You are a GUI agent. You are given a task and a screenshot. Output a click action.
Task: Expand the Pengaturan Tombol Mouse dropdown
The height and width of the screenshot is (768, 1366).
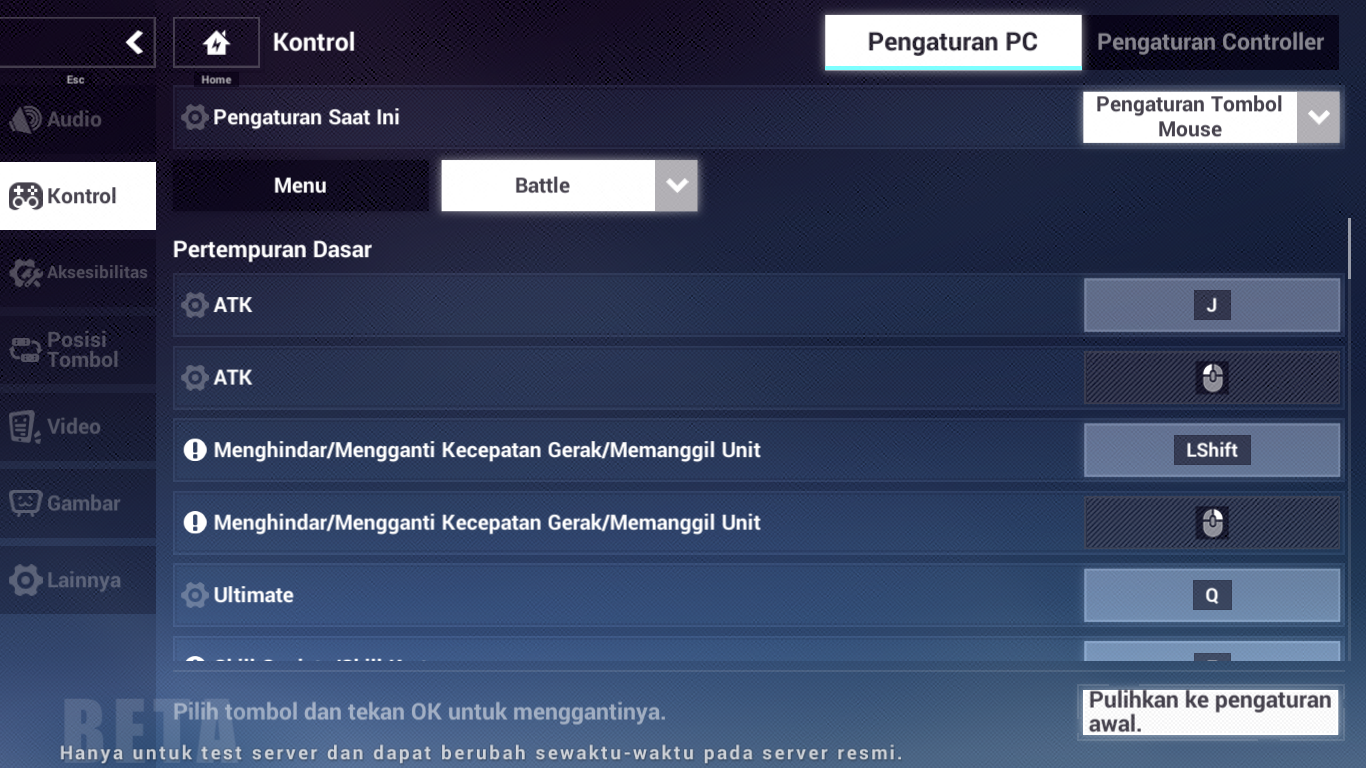click(1318, 117)
